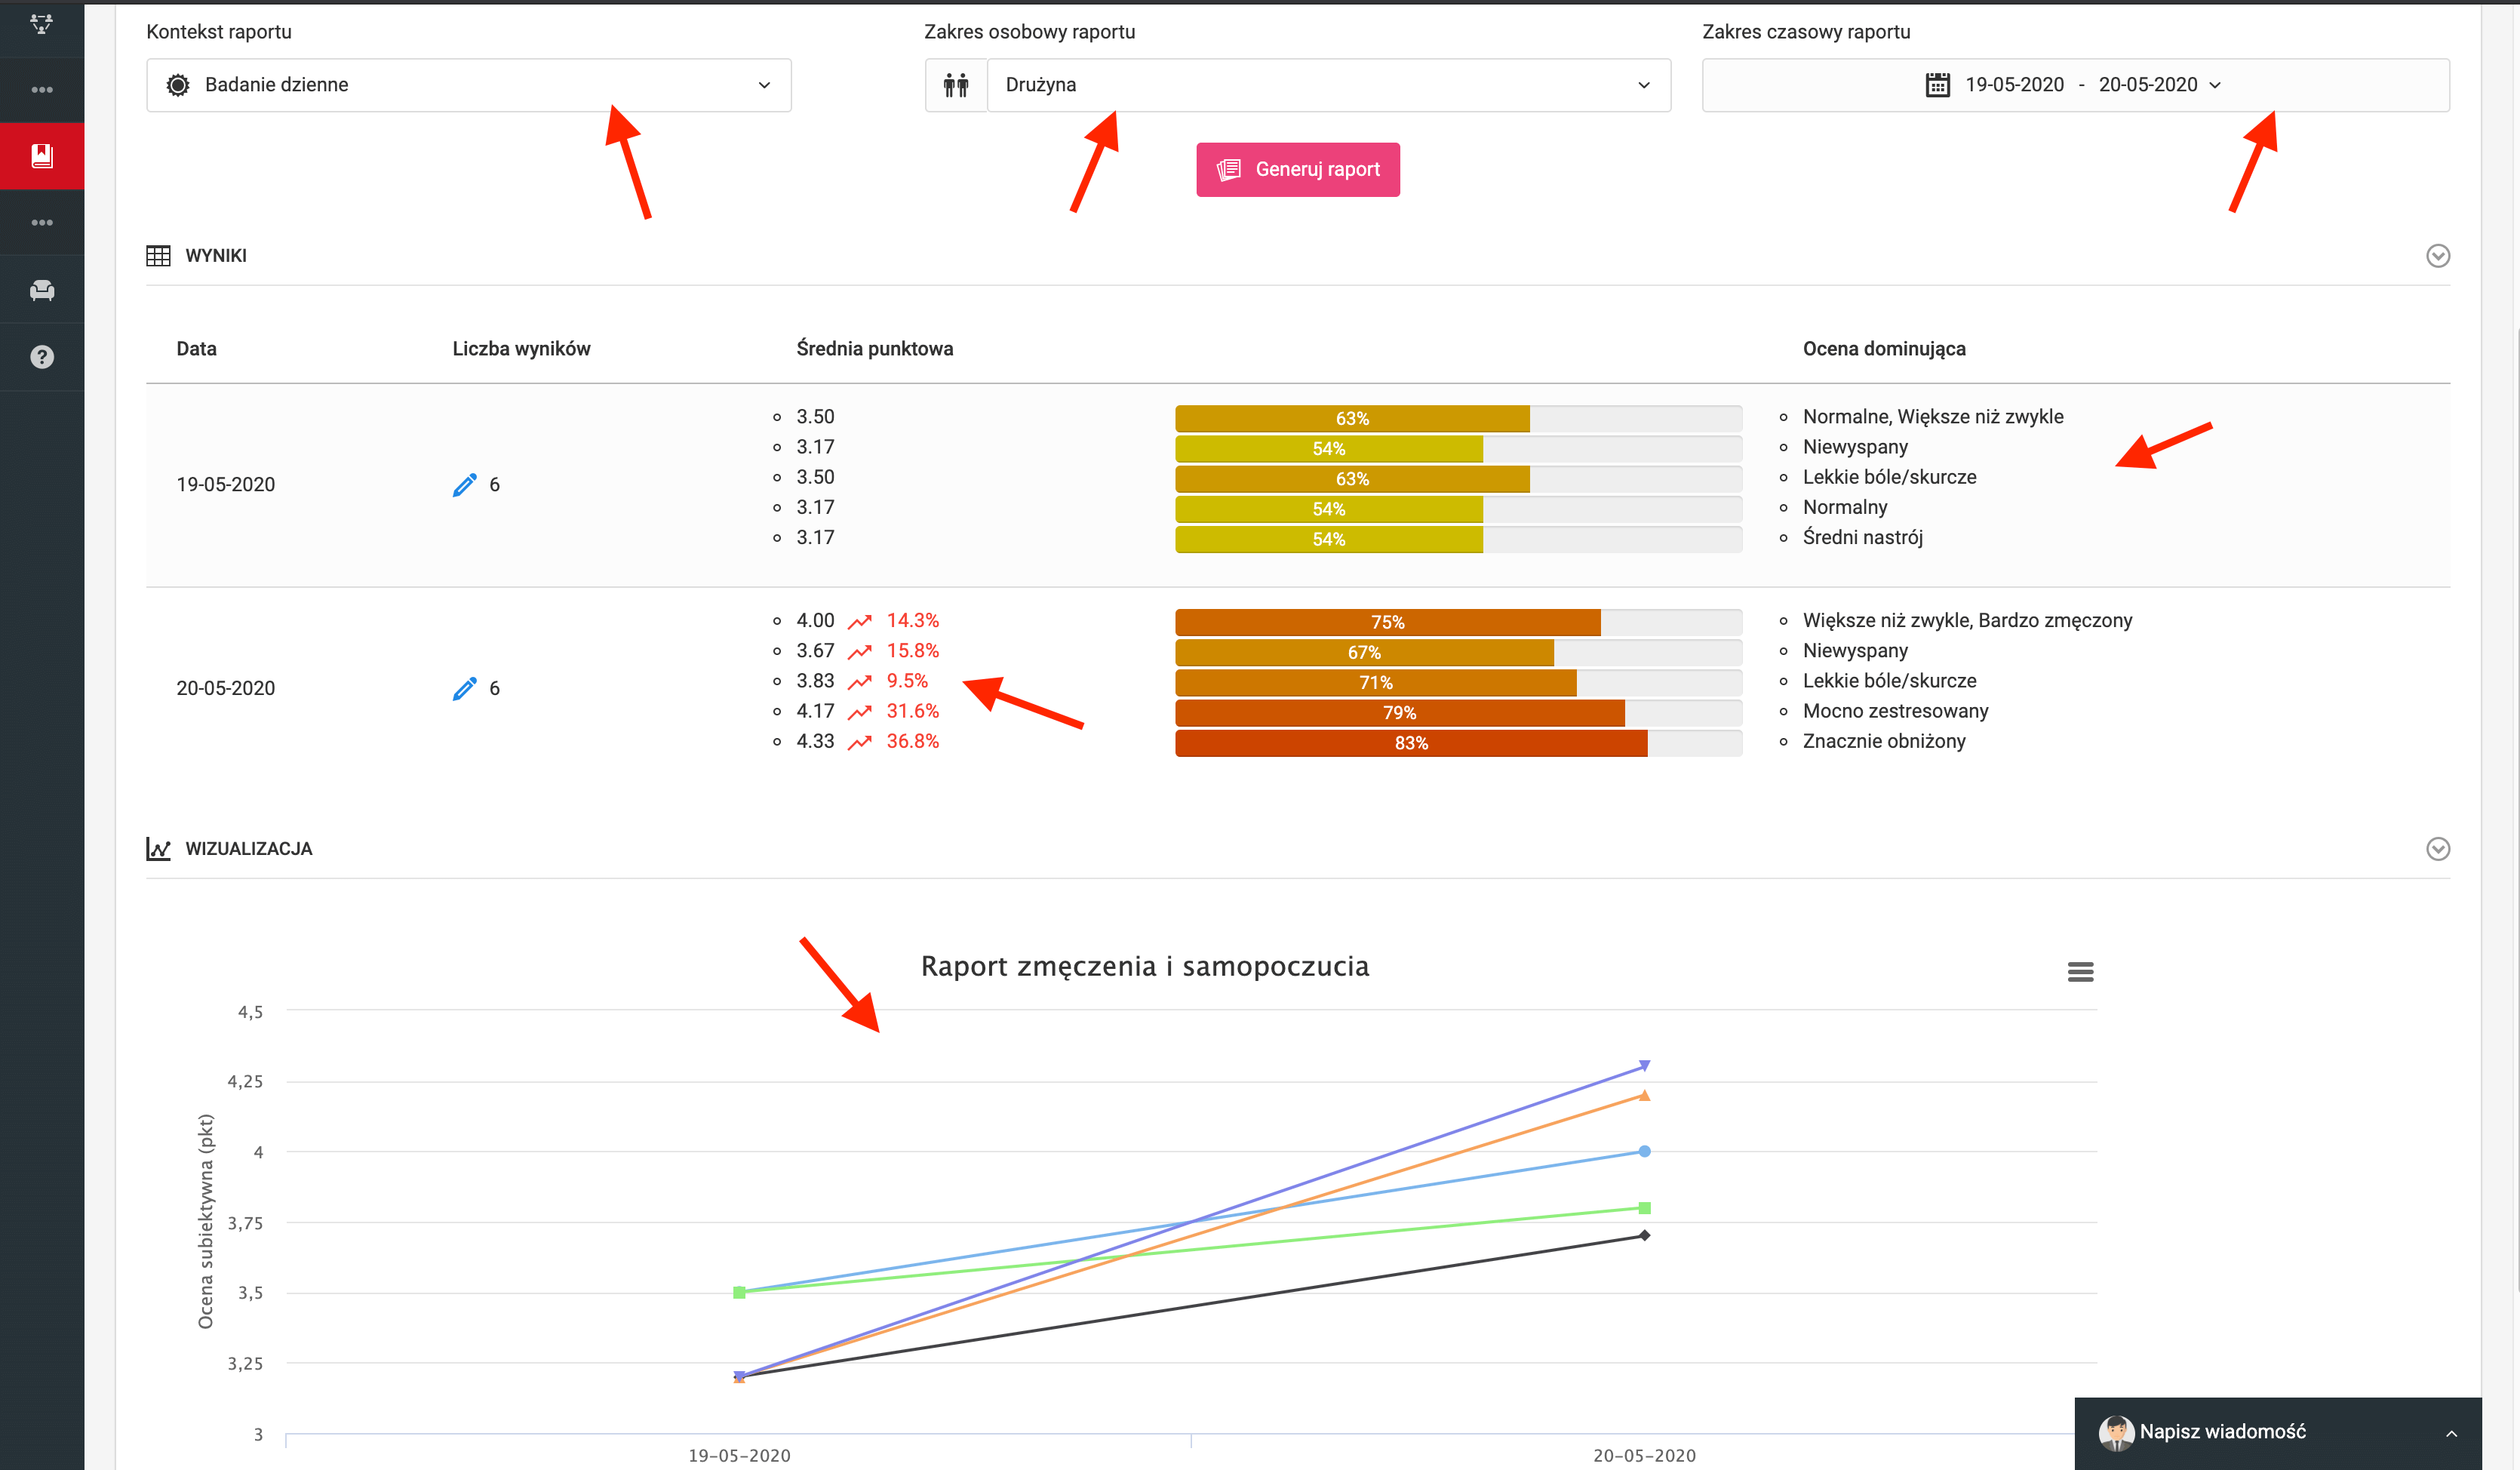Click the edit pencil for 19-05-2020
This screenshot has height=1470, width=2520.
[x=464, y=485]
